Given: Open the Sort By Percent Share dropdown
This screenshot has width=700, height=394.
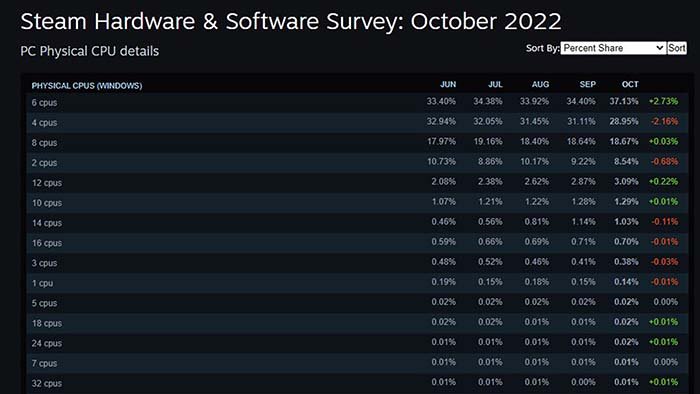Looking at the screenshot, I should pyautogui.click(x=613, y=48).
